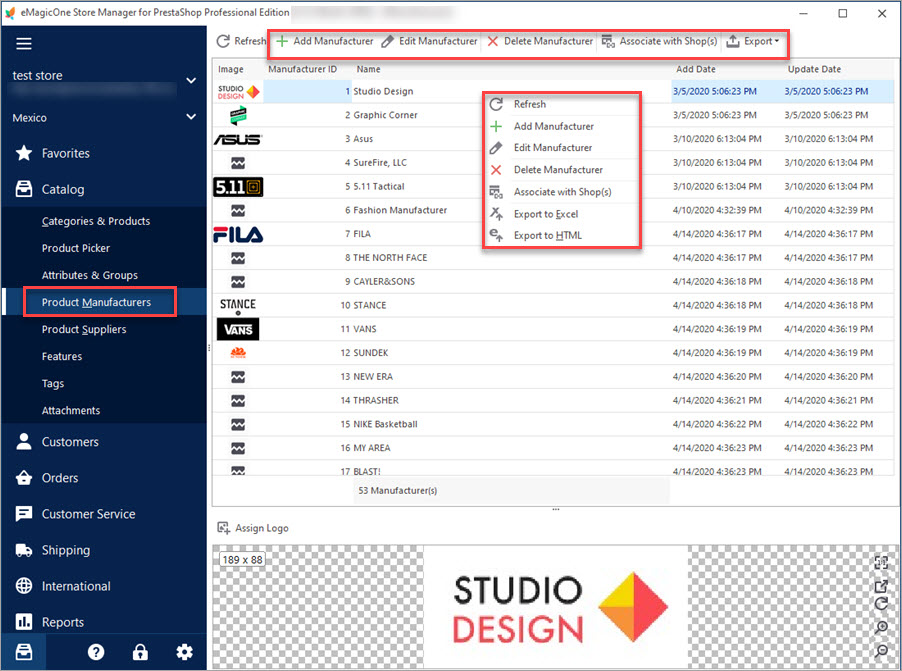Sort by the Add Date column header
902x671 pixels.
click(x=695, y=69)
